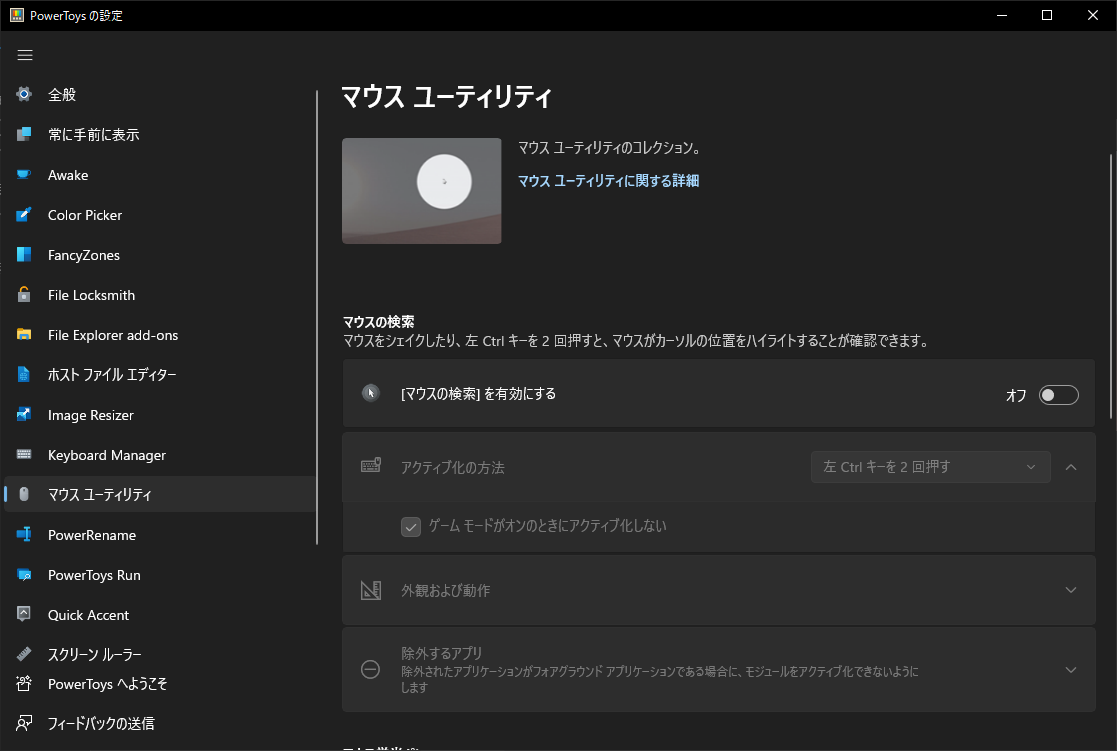The height and width of the screenshot is (751, 1117).
Task: Click the Mouse Utilities (マウス ユーティリティ) mouse icon
Action: (x=24, y=494)
